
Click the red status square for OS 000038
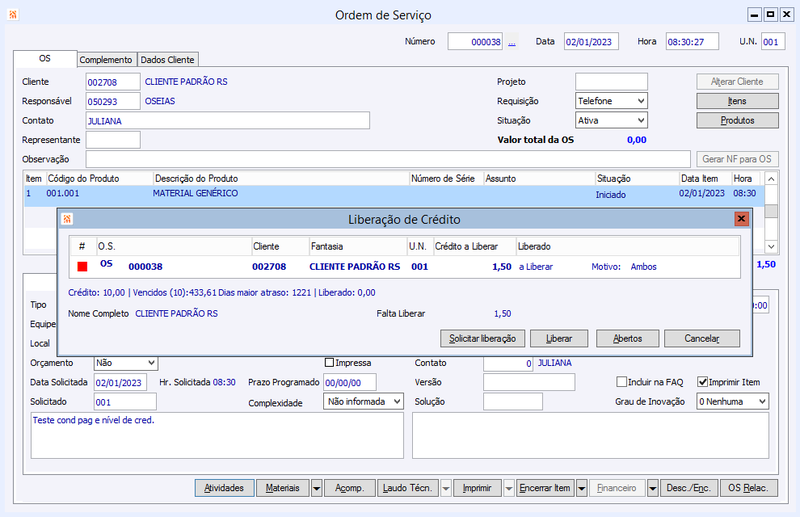coord(83,267)
